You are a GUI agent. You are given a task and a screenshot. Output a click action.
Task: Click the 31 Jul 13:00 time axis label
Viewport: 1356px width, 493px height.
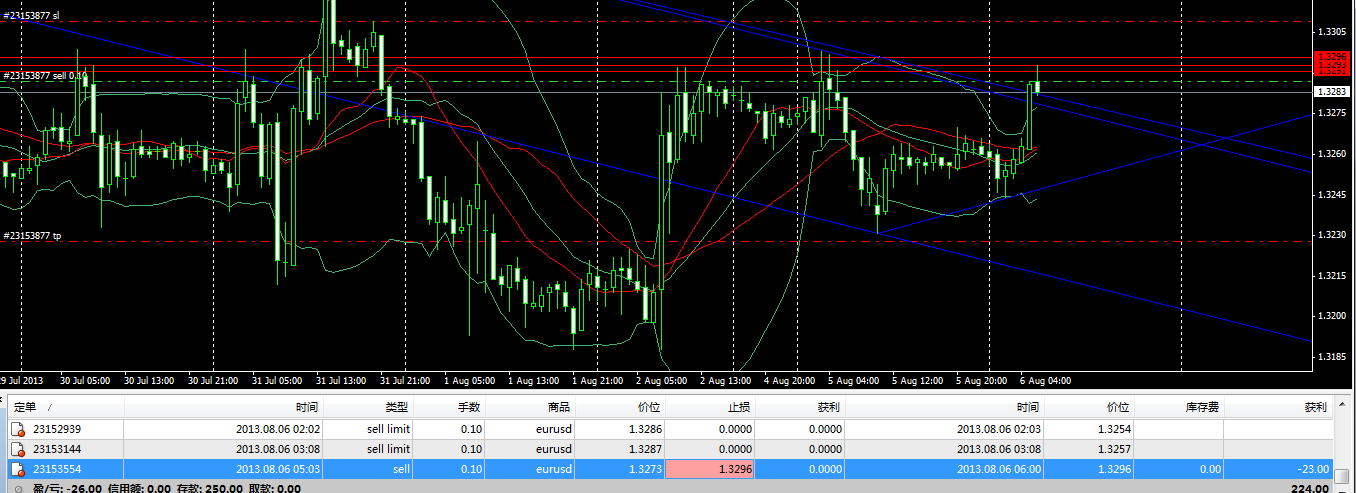[340, 381]
